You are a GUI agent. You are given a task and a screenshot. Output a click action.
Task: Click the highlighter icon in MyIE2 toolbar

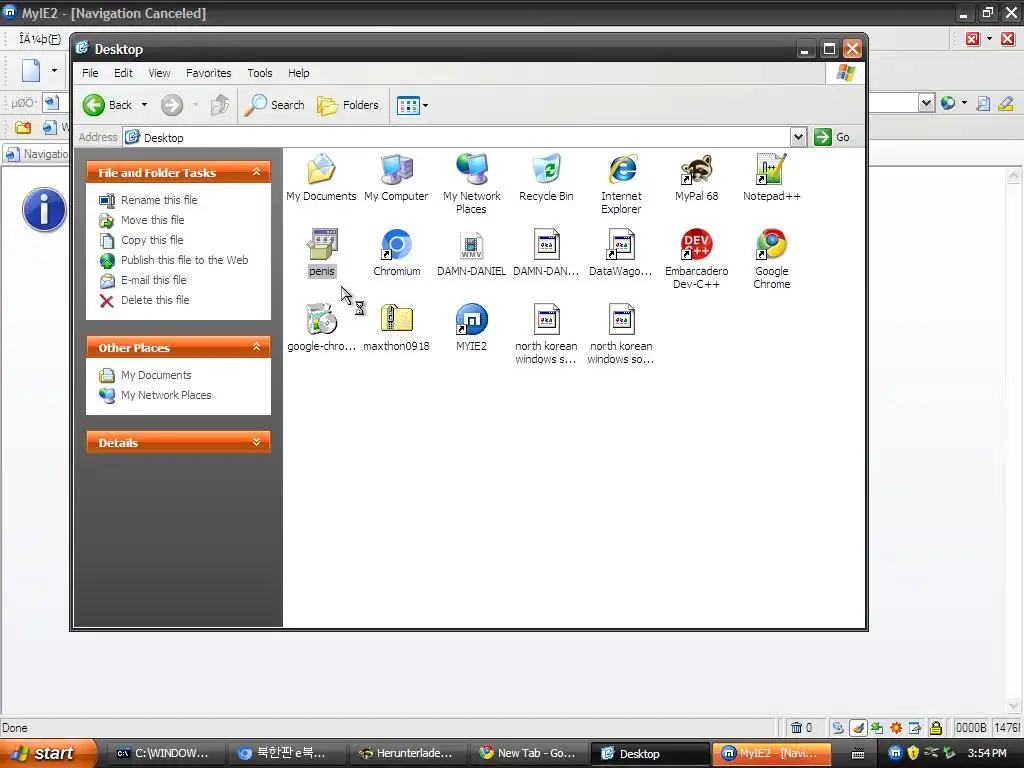pos(1005,103)
